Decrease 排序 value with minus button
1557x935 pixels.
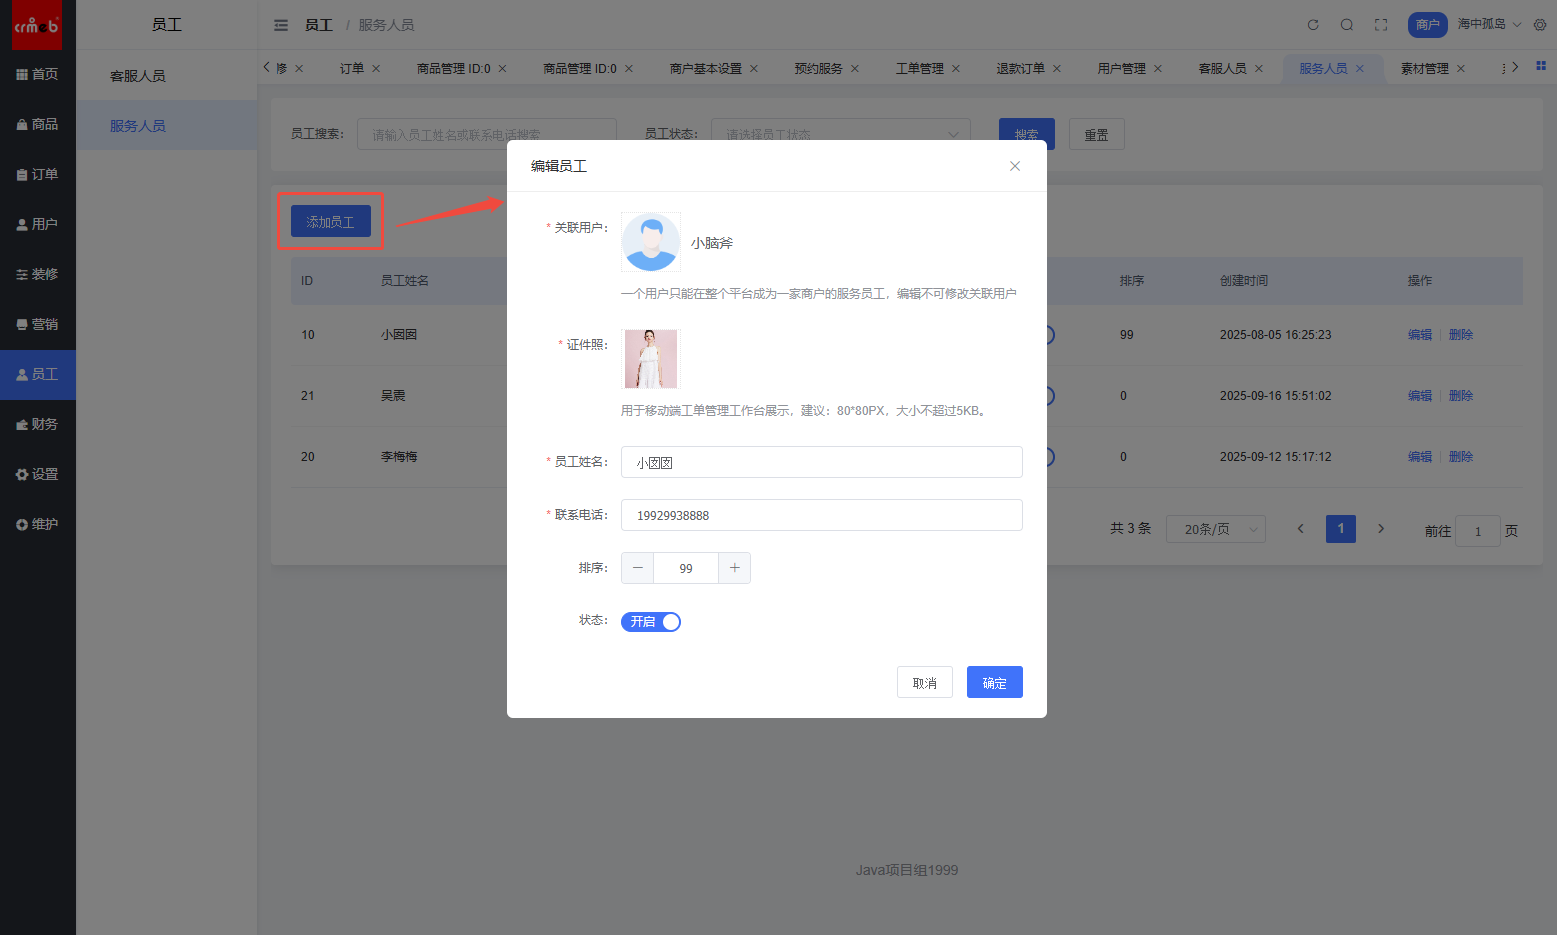point(637,568)
